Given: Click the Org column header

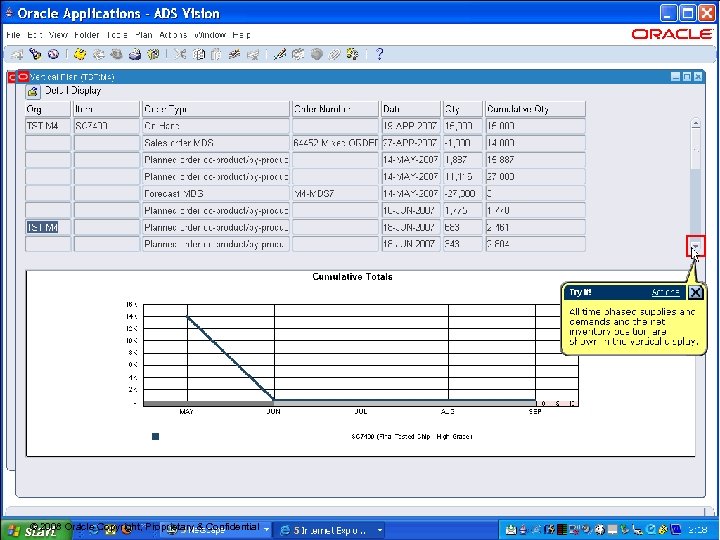Looking at the screenshot, I should [48, 109].
